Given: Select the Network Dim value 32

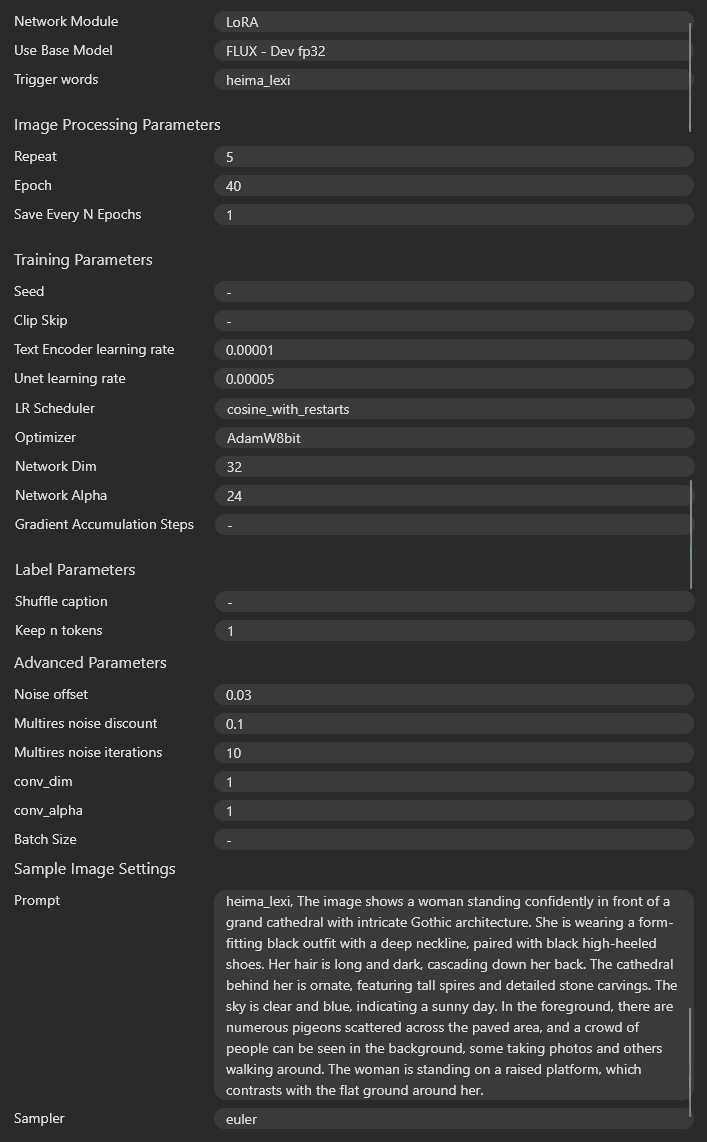Looking at the screenshot, I should tap(454, 467).
